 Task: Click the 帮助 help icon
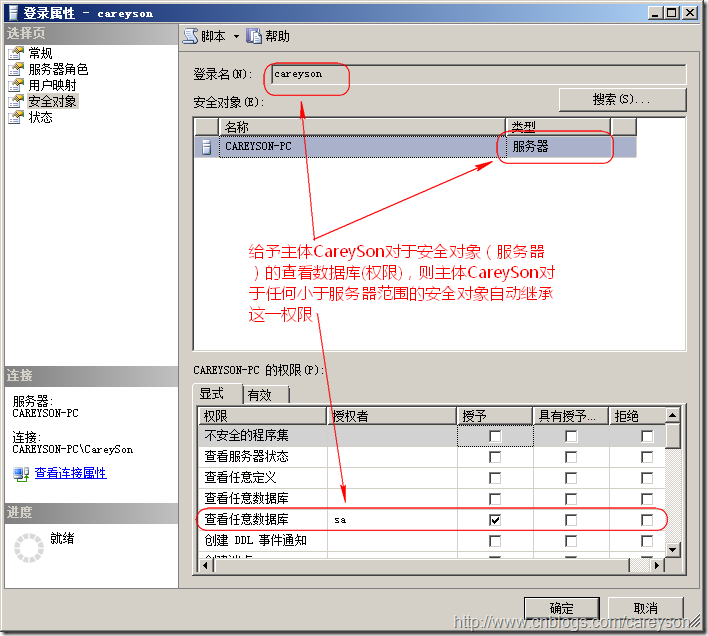click(x=254, y=36)
